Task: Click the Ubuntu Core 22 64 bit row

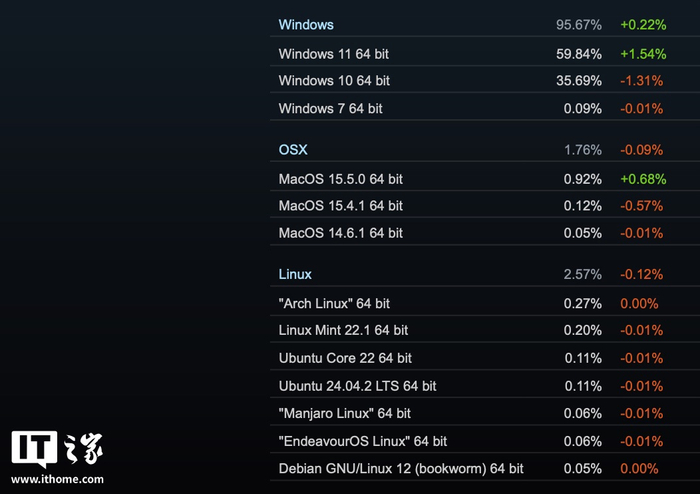Action: click(x=345, y=358)
